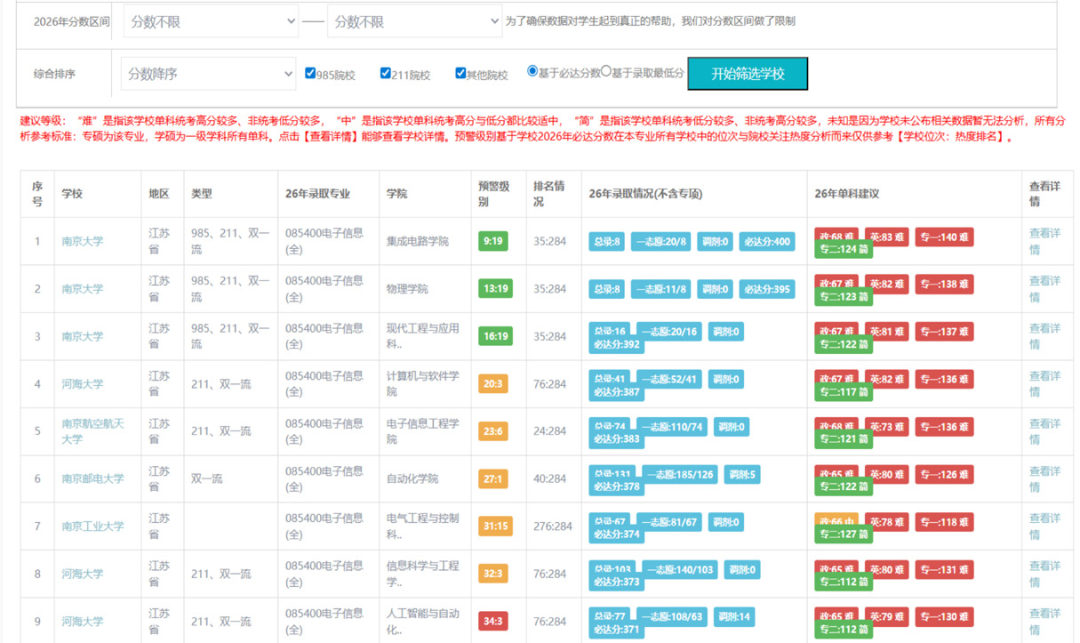Open the first 分数不限 score range dropdown
The height and width of the screenshot is (643, 1080).
(x=211, y=22)
